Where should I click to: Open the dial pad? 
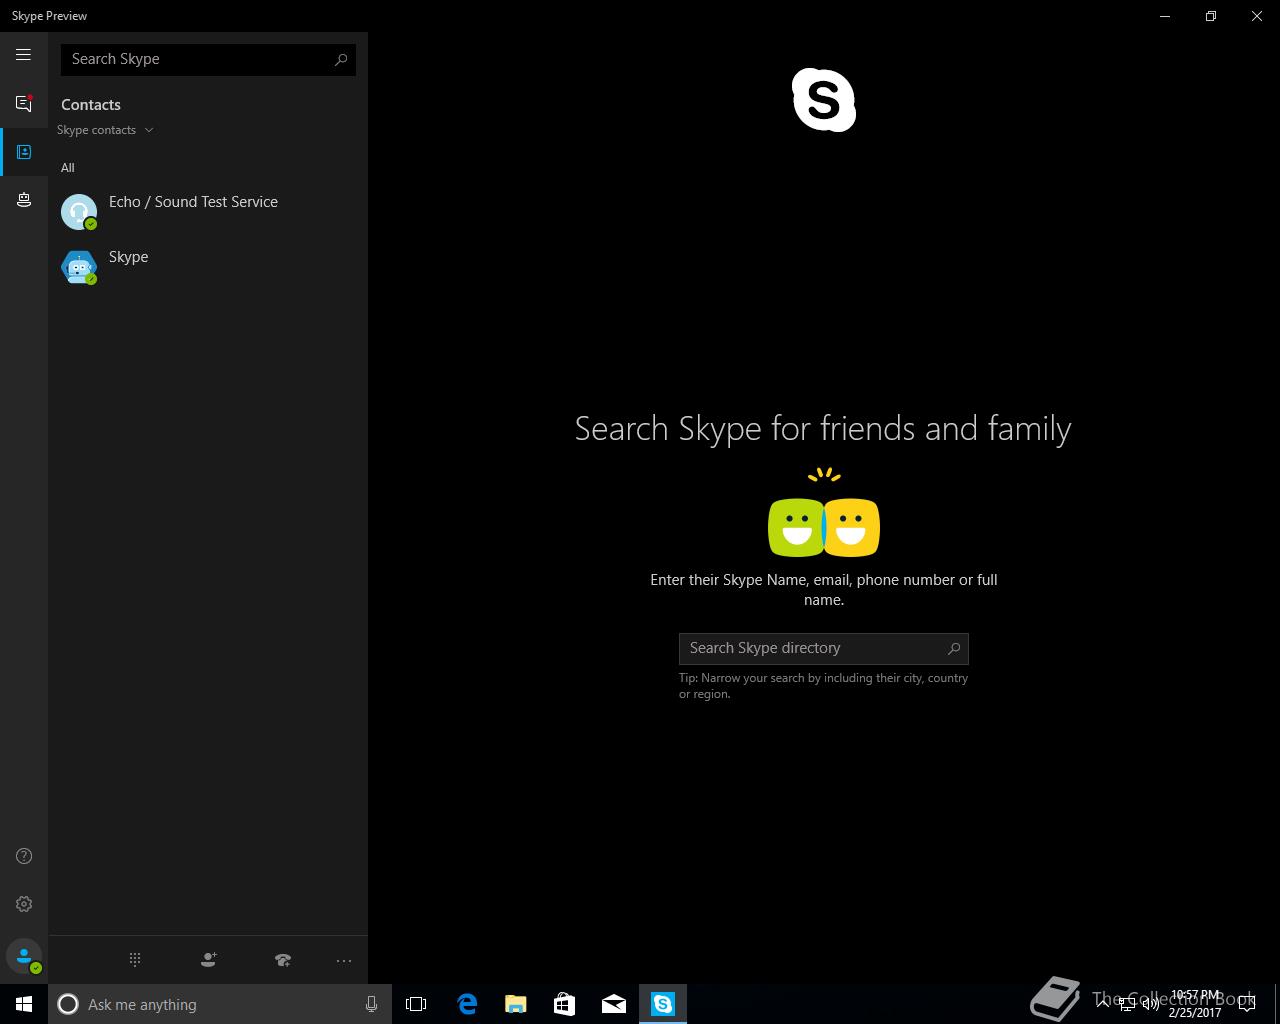[x=135, y=960]
